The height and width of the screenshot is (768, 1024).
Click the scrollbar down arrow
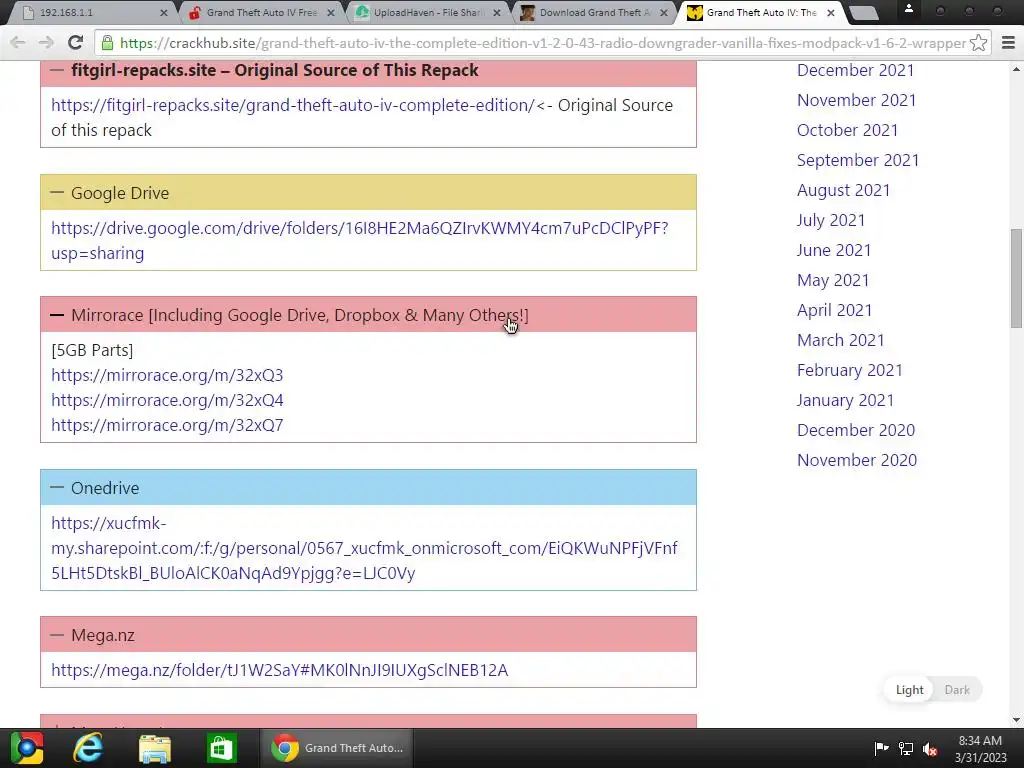[x=1016, y=720]
